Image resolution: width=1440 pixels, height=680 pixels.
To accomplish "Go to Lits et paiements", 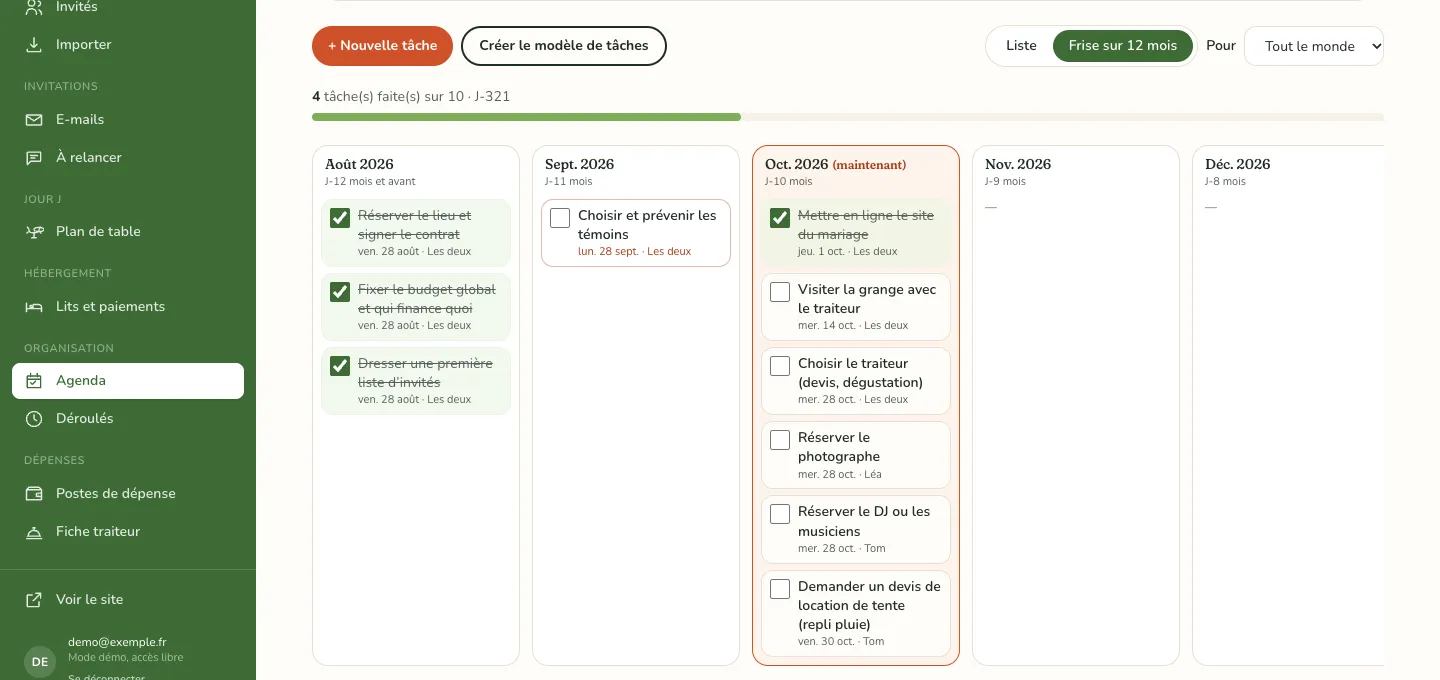I will (x=128, y=307).
